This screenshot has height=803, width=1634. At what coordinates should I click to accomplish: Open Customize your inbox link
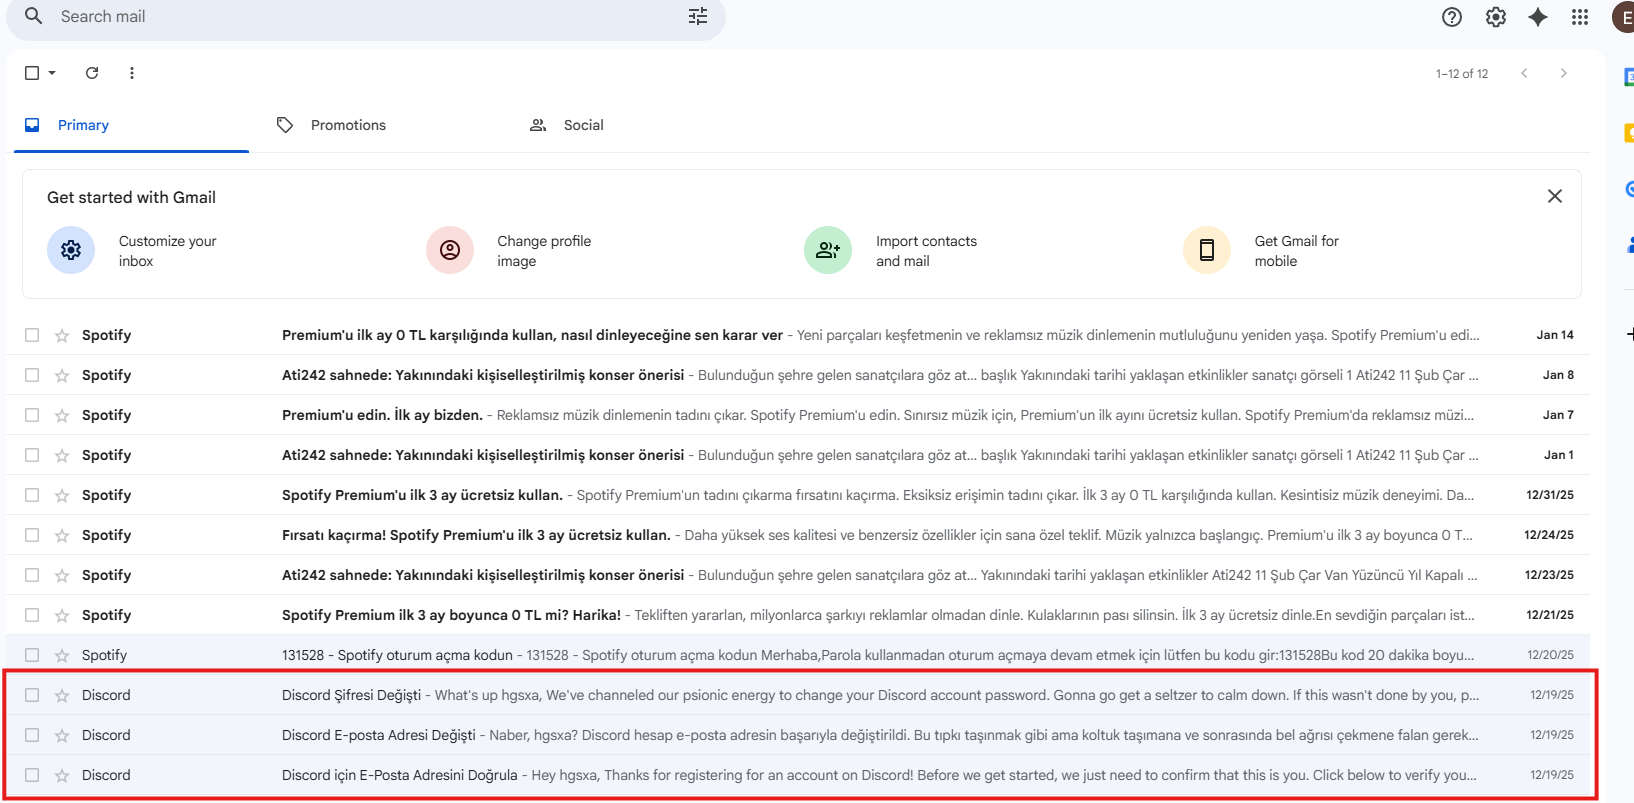[167, 251]
